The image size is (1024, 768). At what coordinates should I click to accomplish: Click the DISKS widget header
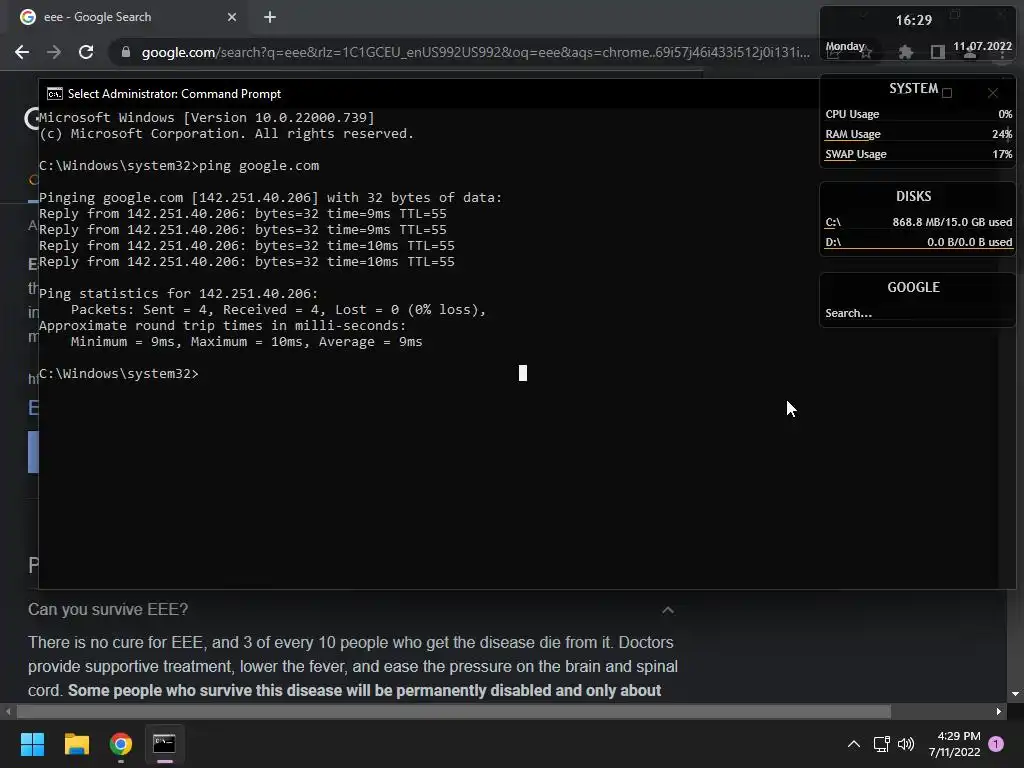tap(913, 197)
